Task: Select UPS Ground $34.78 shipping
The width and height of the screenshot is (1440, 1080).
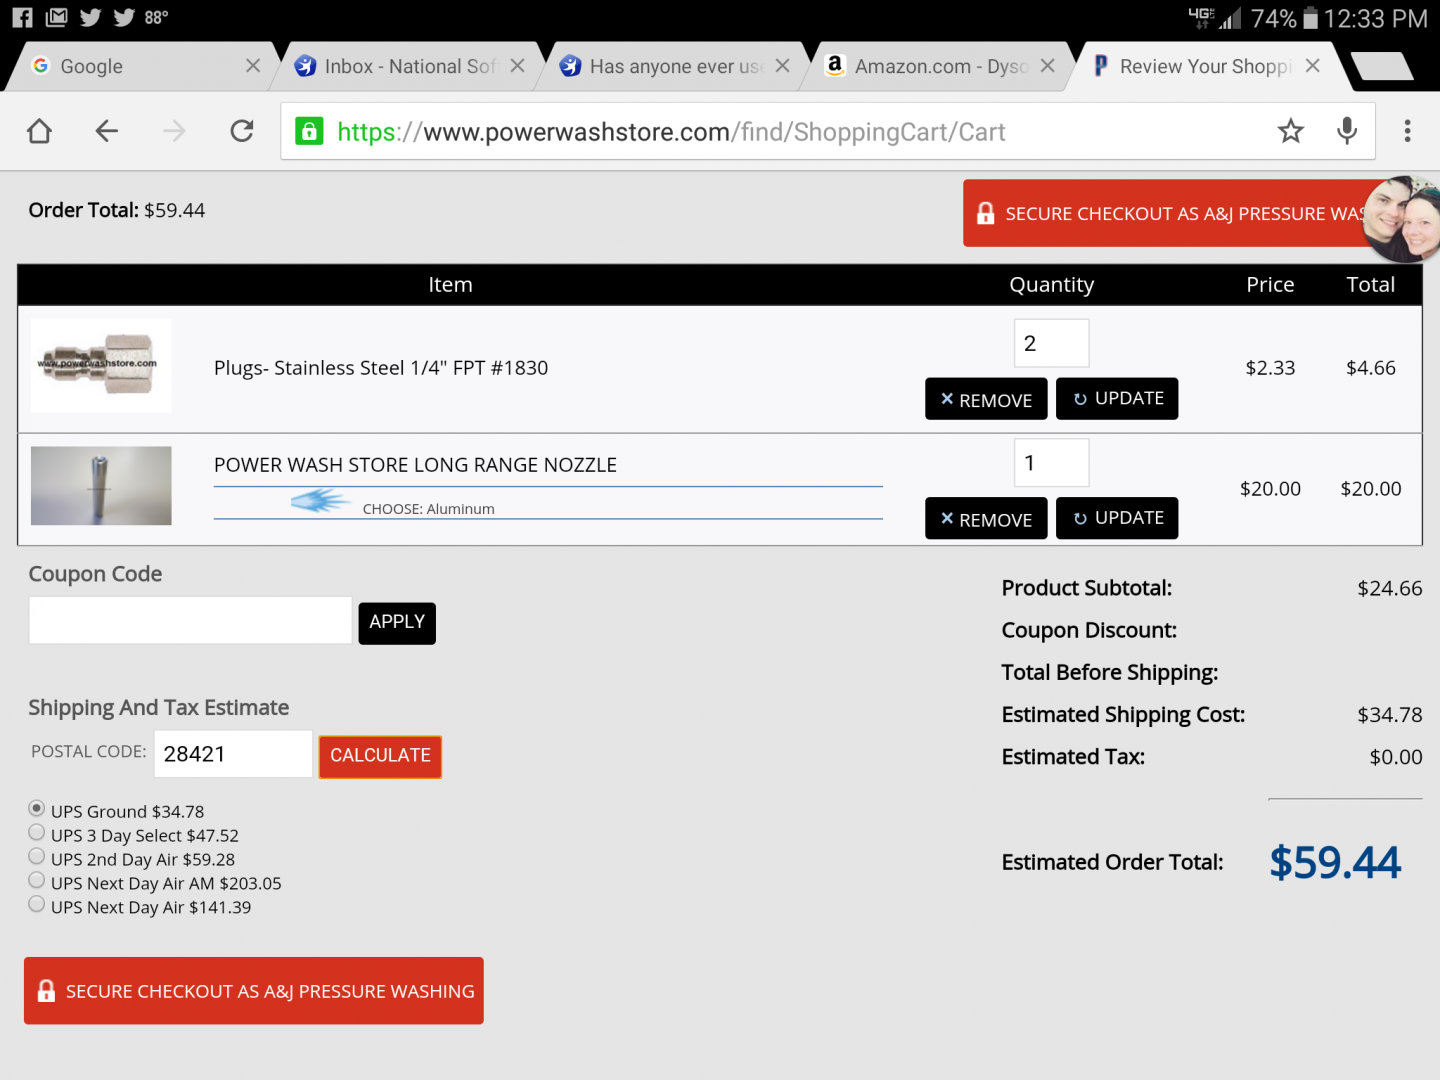Action: (37, 808)
